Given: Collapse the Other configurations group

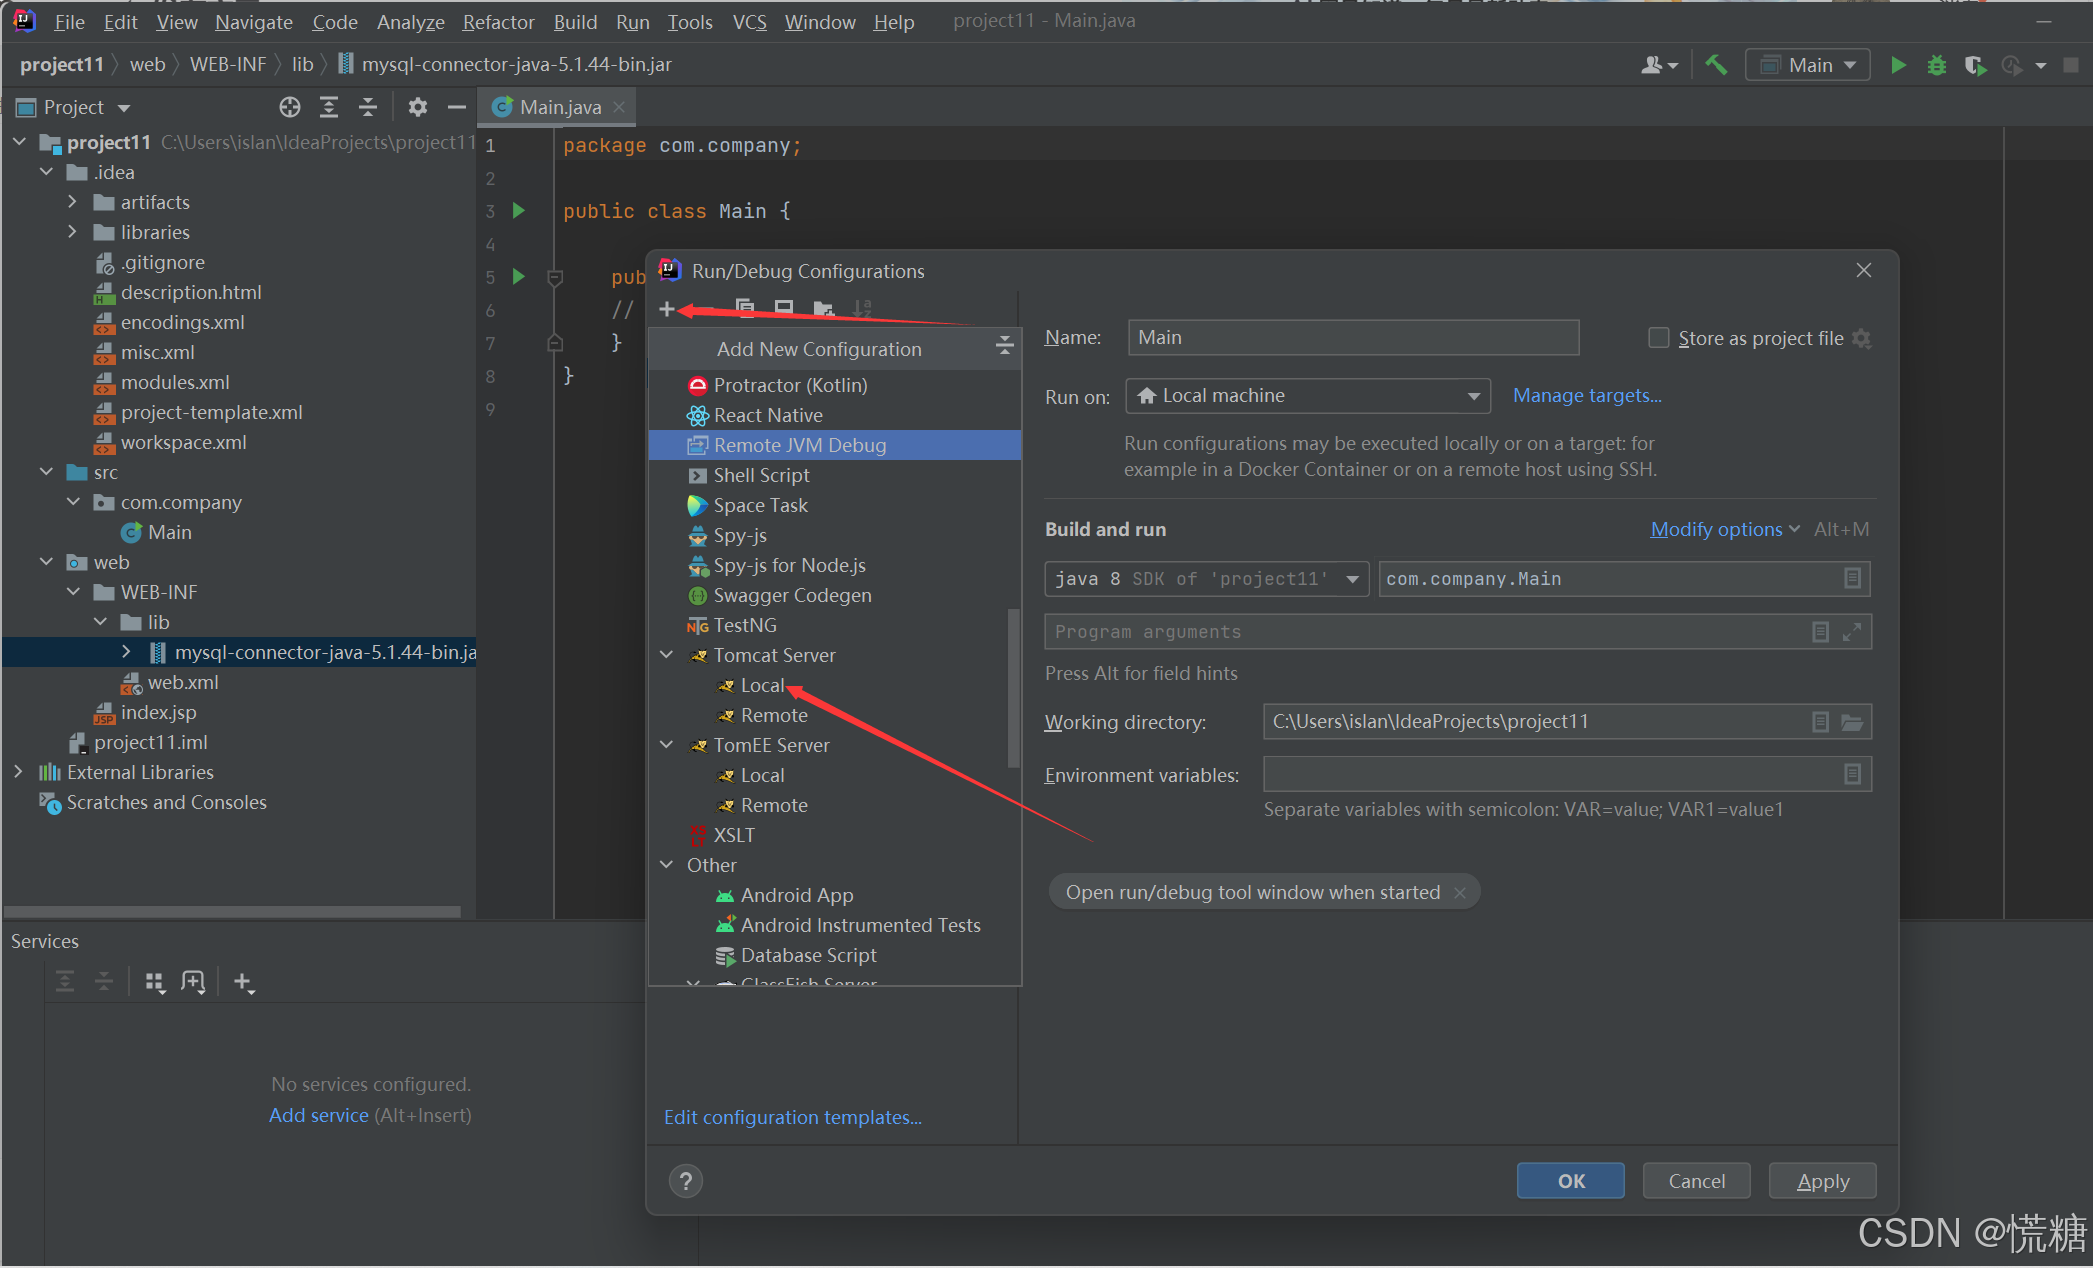Looking at the screenshot, I should click(667, 865).
